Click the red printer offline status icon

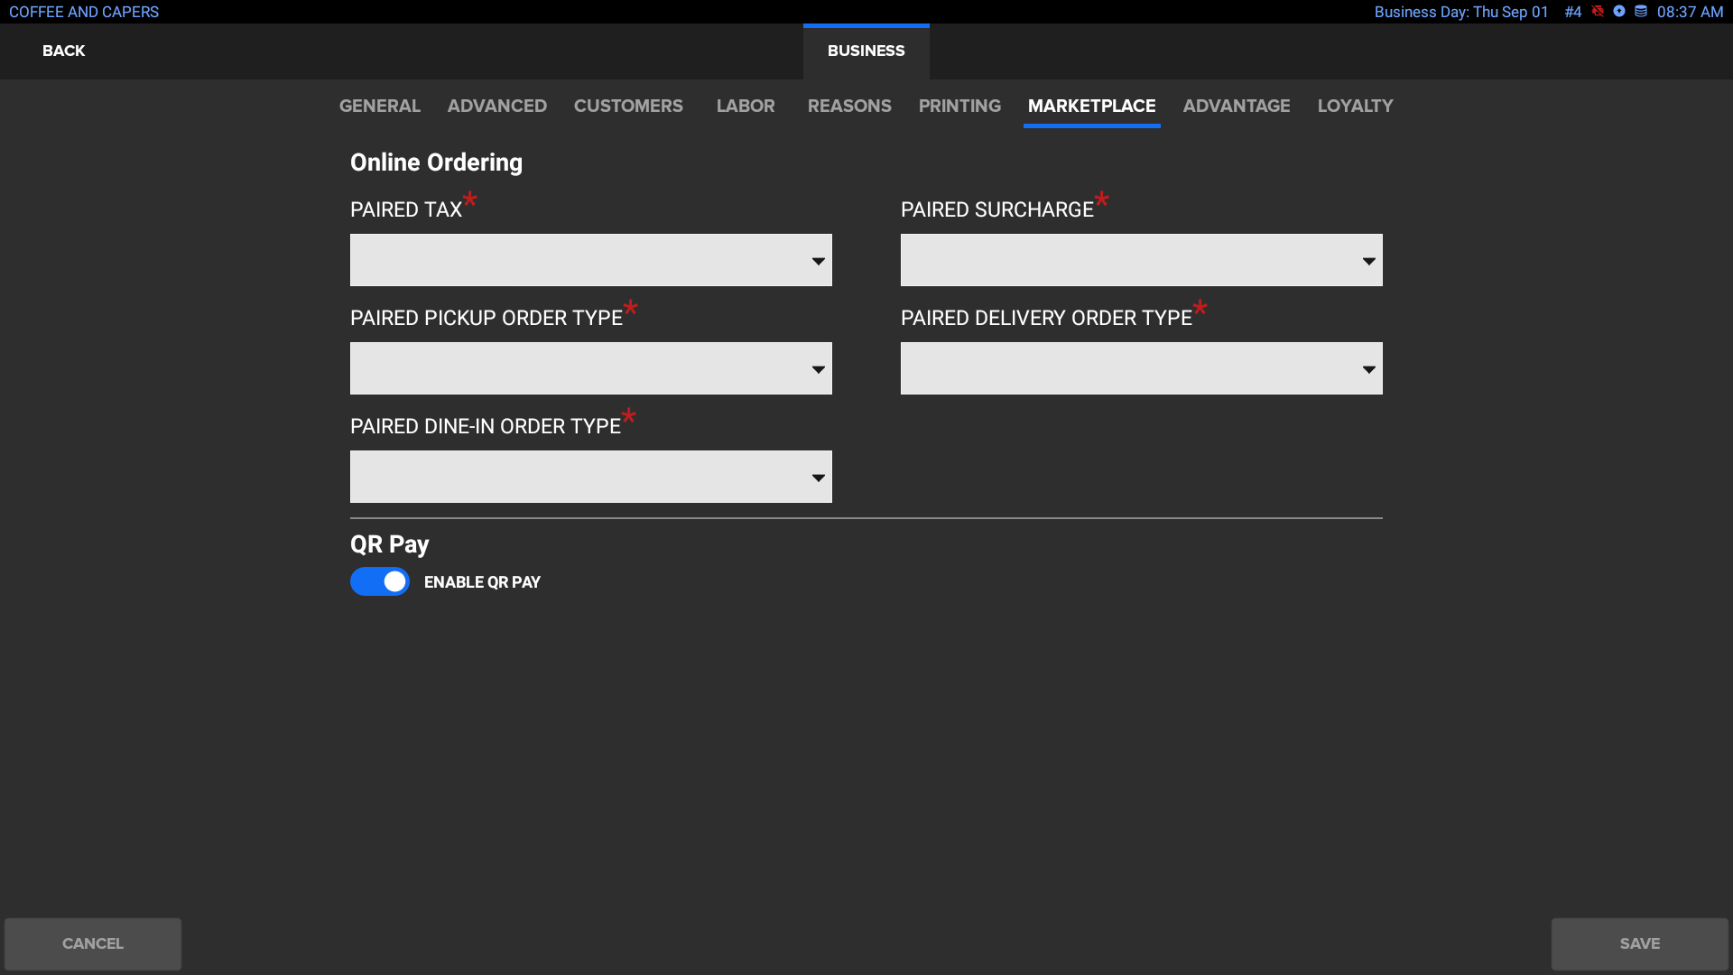click(1598, 12)
